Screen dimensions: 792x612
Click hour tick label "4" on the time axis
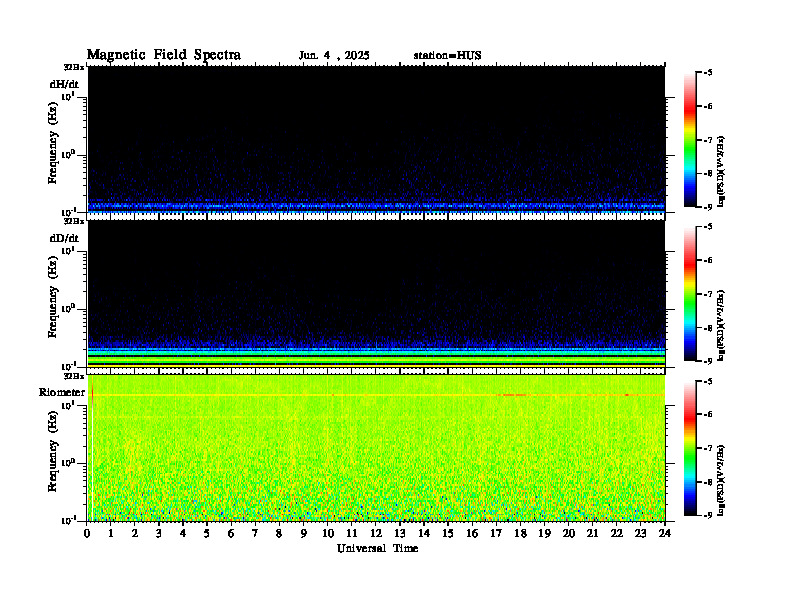click(183, 533)
